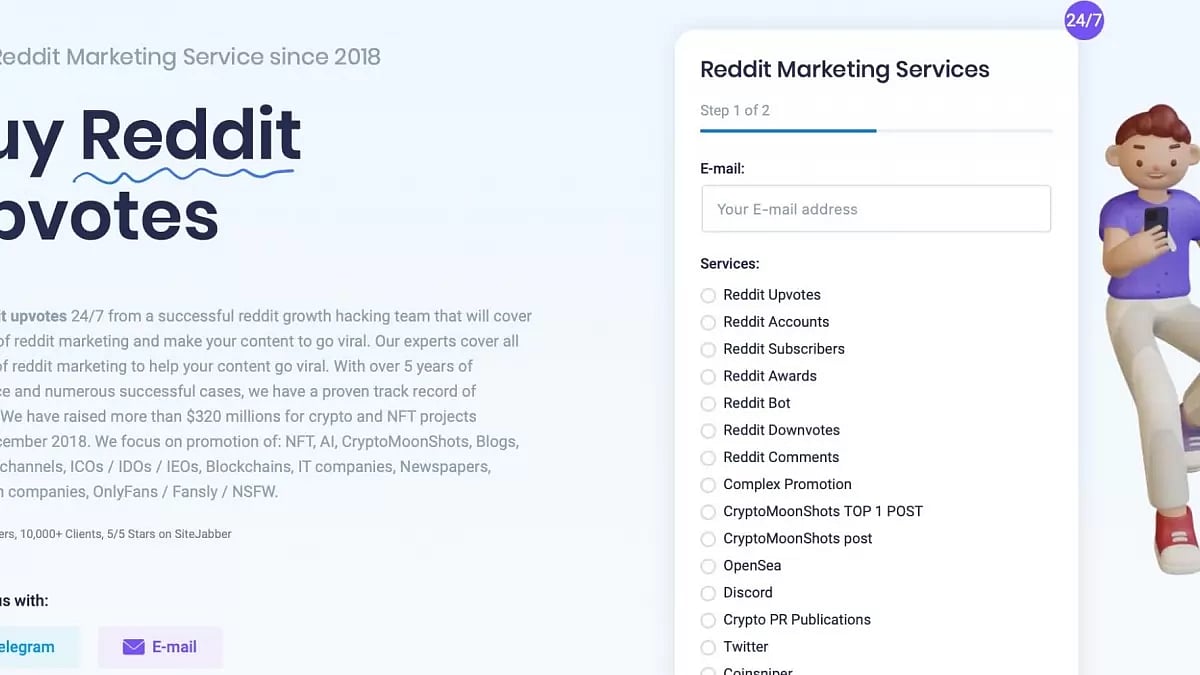Select the OpenSea service option
The width and height of the screenshot is (1200, 675).
click(x=708, y=565)
